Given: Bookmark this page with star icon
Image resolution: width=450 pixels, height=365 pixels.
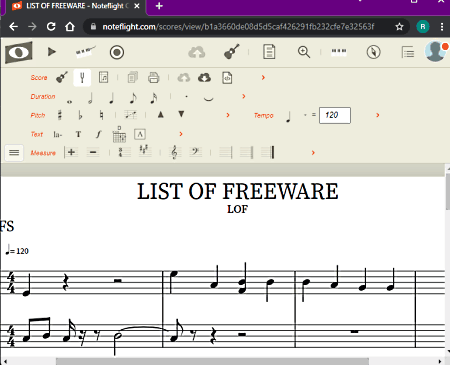Looking at the screenshot, I should click(399, 27).
